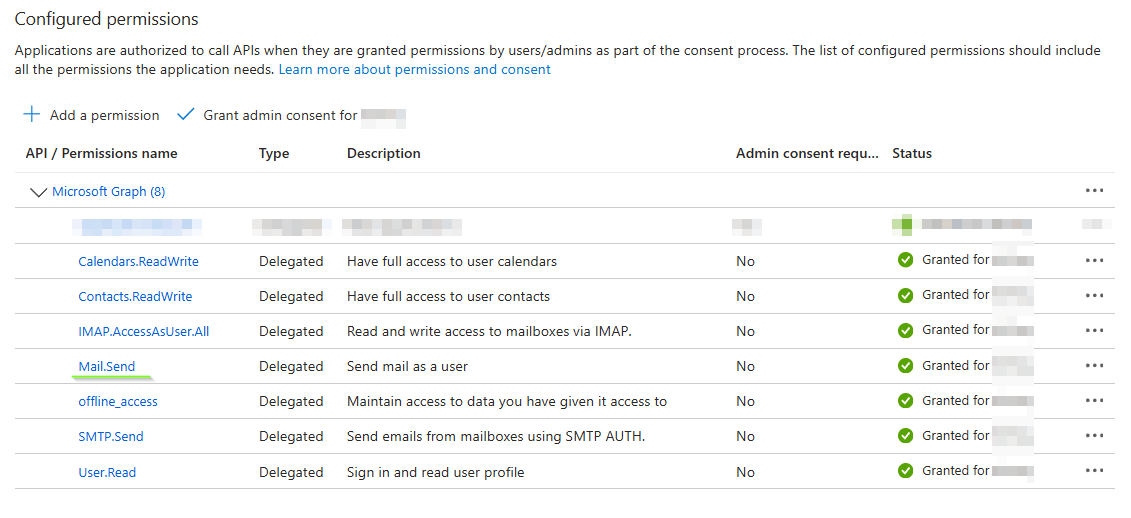
Task: Click 'Sign in and read user profile' description
Action: [x=435, y=473]
